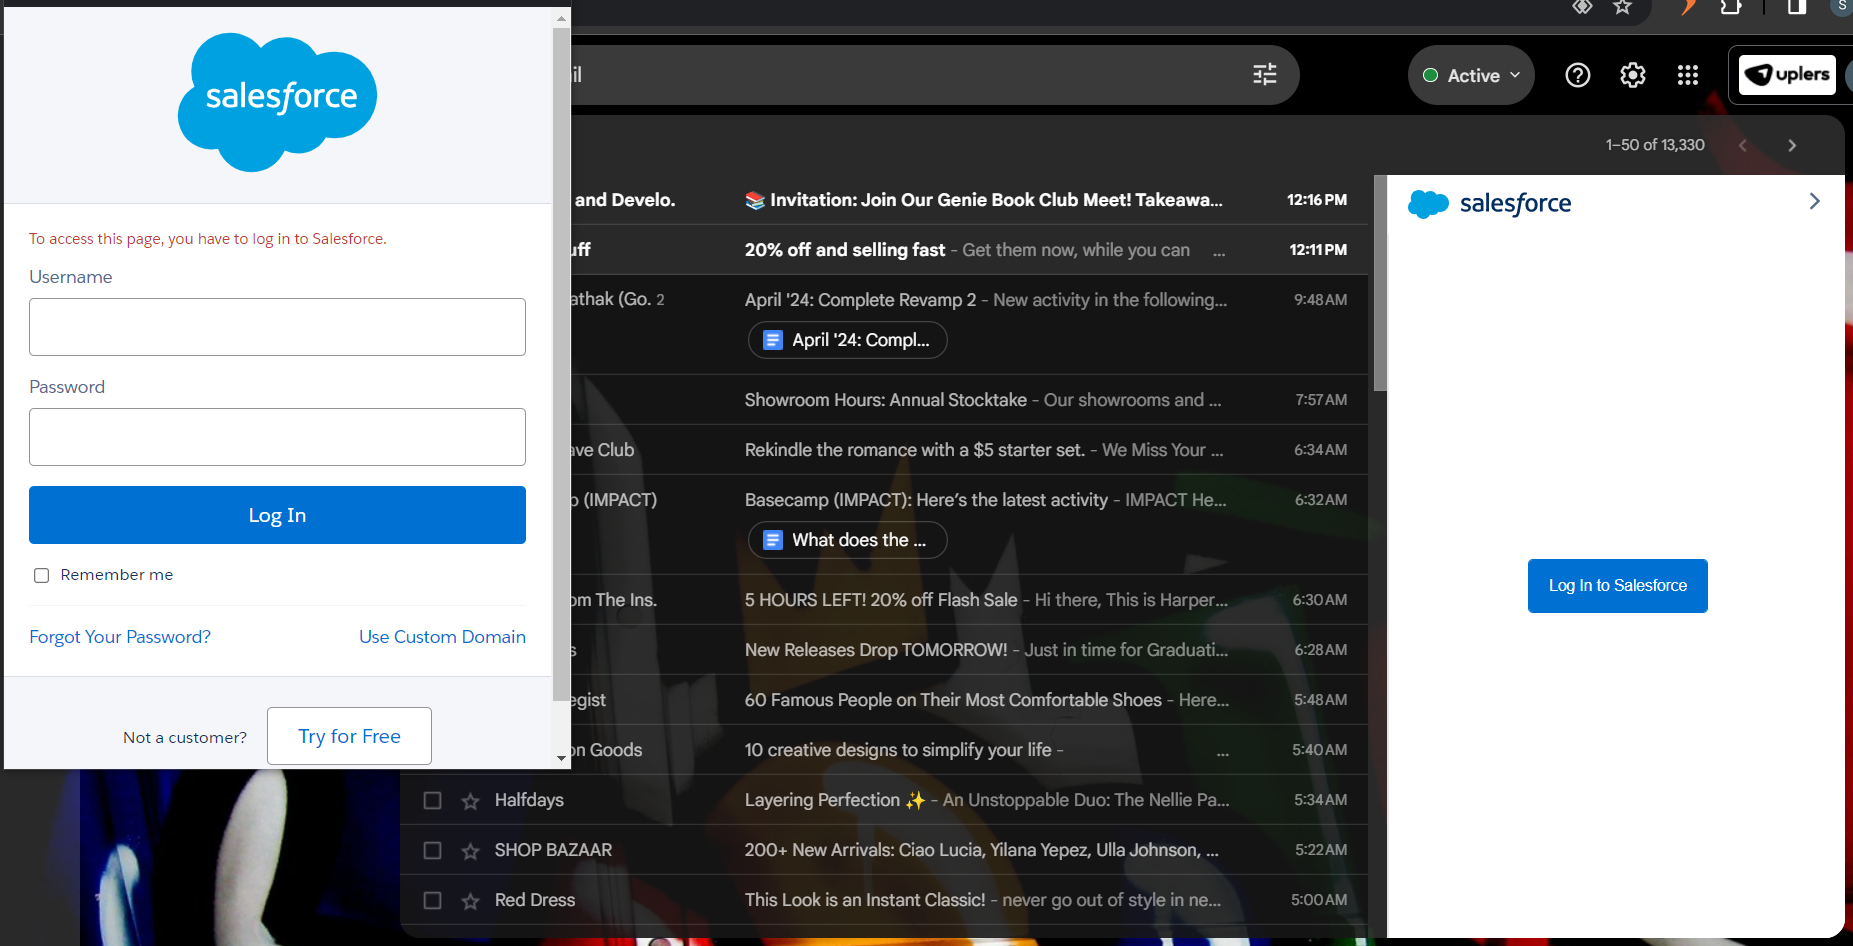Open the Active status dropdown
The height and width of the screenshot is (946, 1853).
tap(1471, 75)
